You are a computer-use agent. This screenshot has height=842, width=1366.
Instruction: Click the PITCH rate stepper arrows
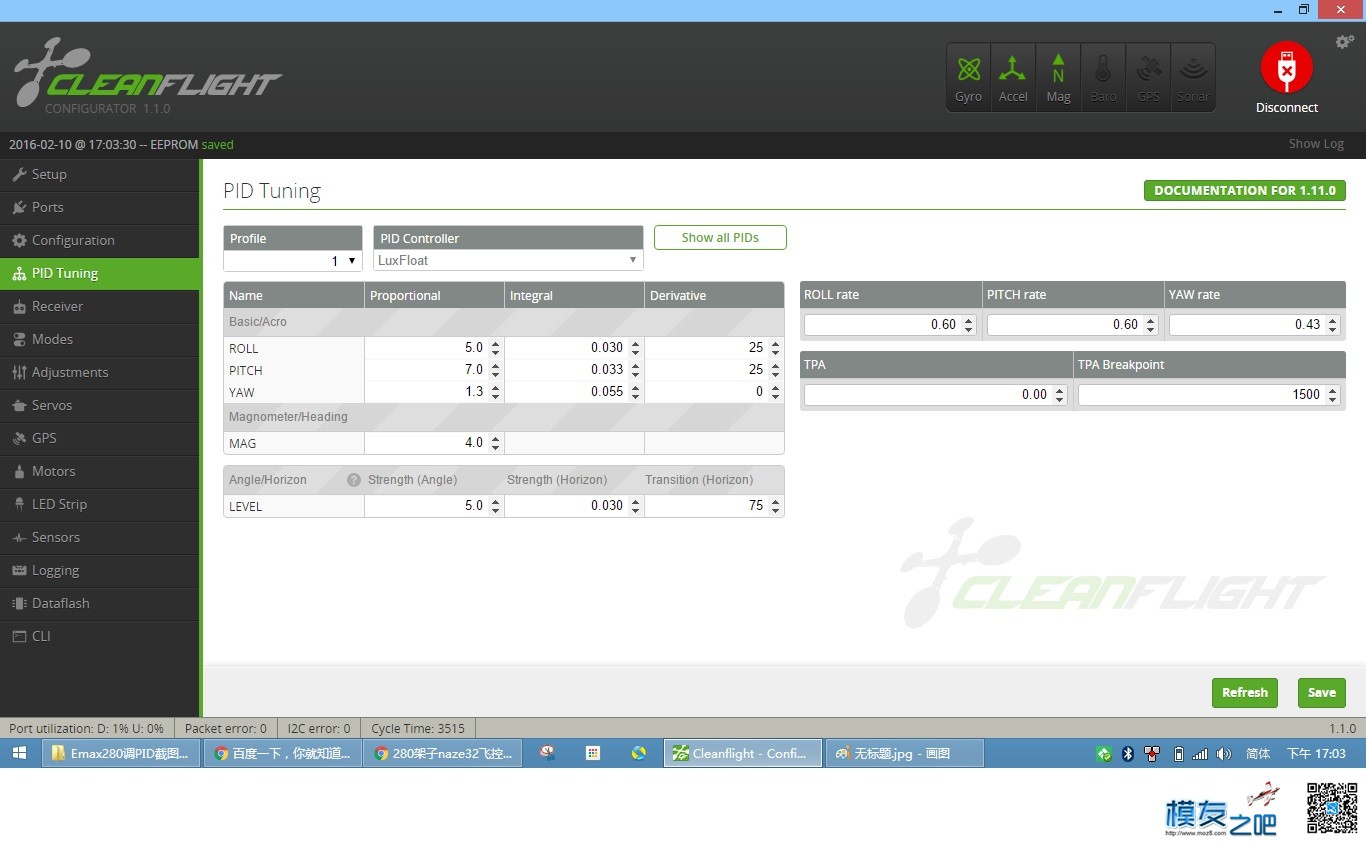(x=1151, y=325)
